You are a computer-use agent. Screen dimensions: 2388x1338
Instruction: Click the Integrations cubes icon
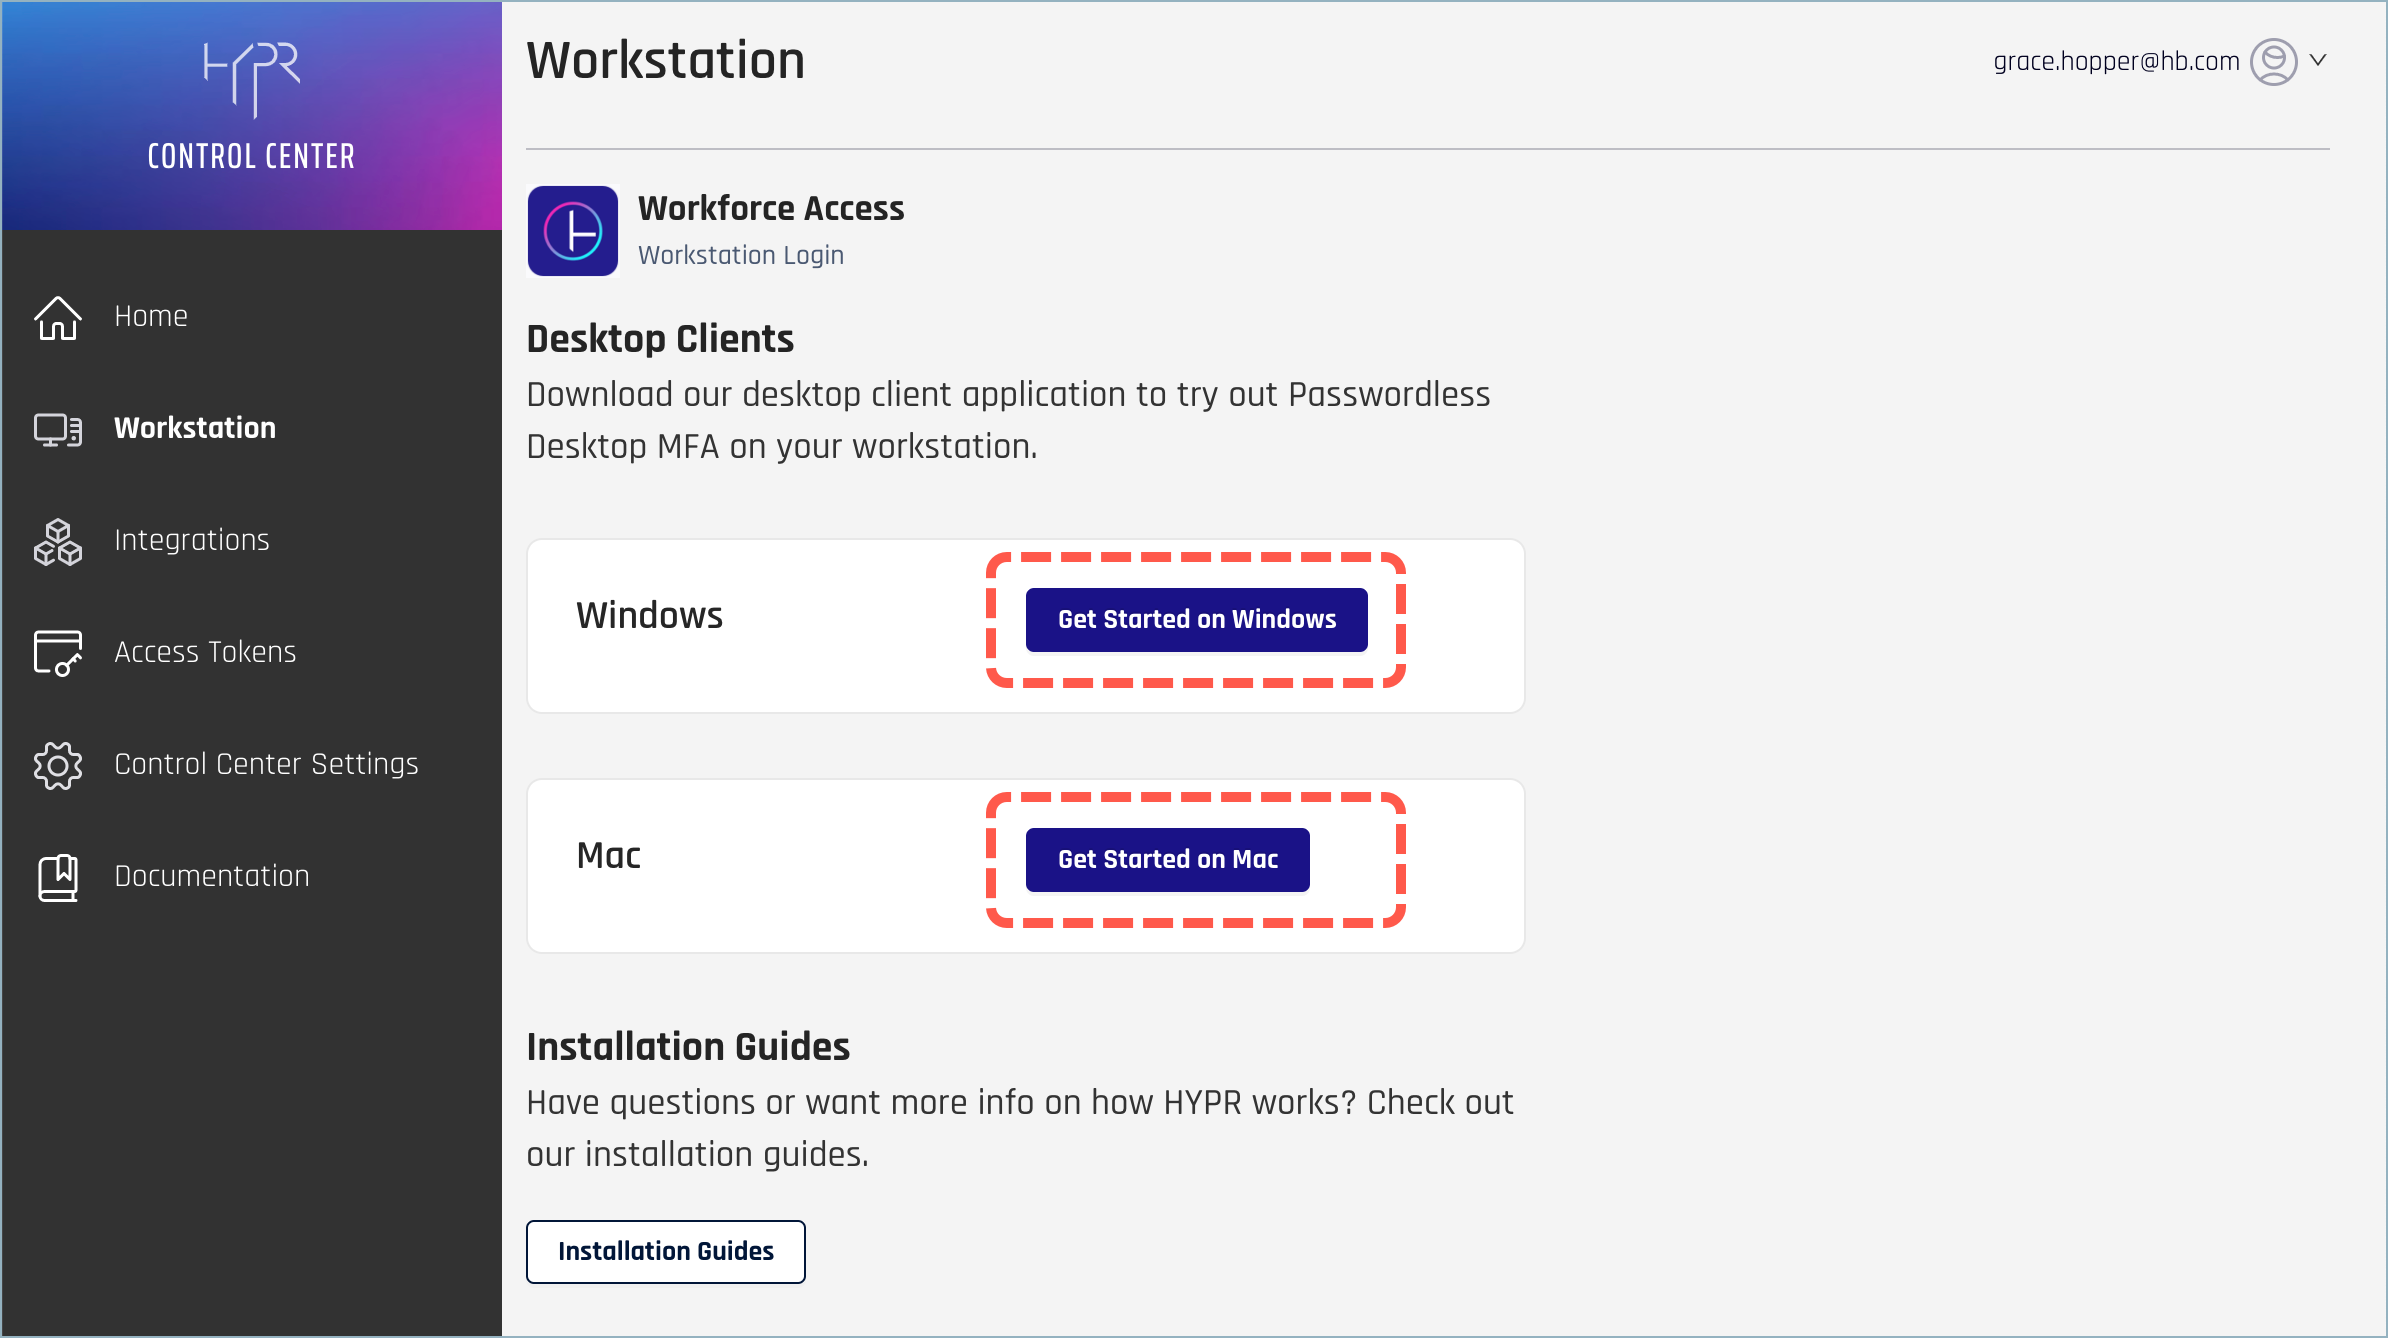[x=58, y=541]
